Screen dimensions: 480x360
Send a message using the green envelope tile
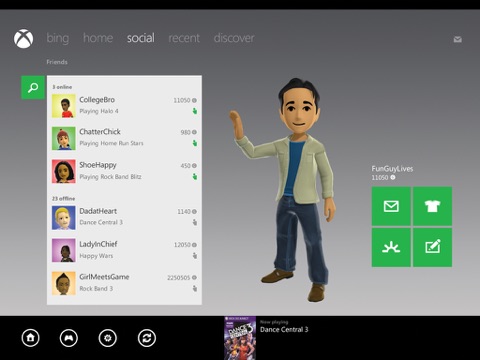click(x=391, y=206)
